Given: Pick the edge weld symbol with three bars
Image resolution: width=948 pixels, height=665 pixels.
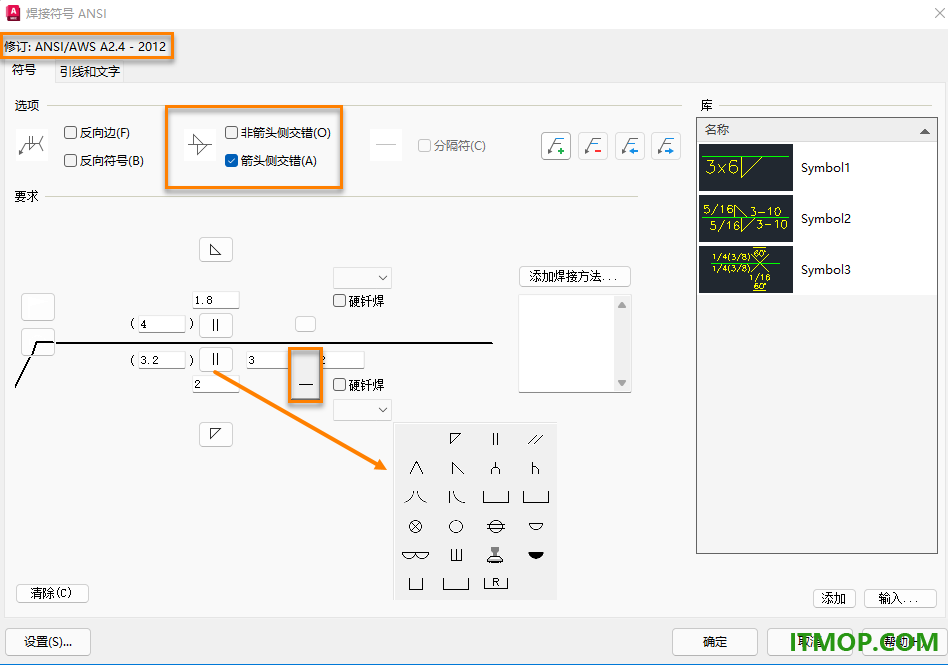Looking at the screenshot, I should click(x=456, y=555).
